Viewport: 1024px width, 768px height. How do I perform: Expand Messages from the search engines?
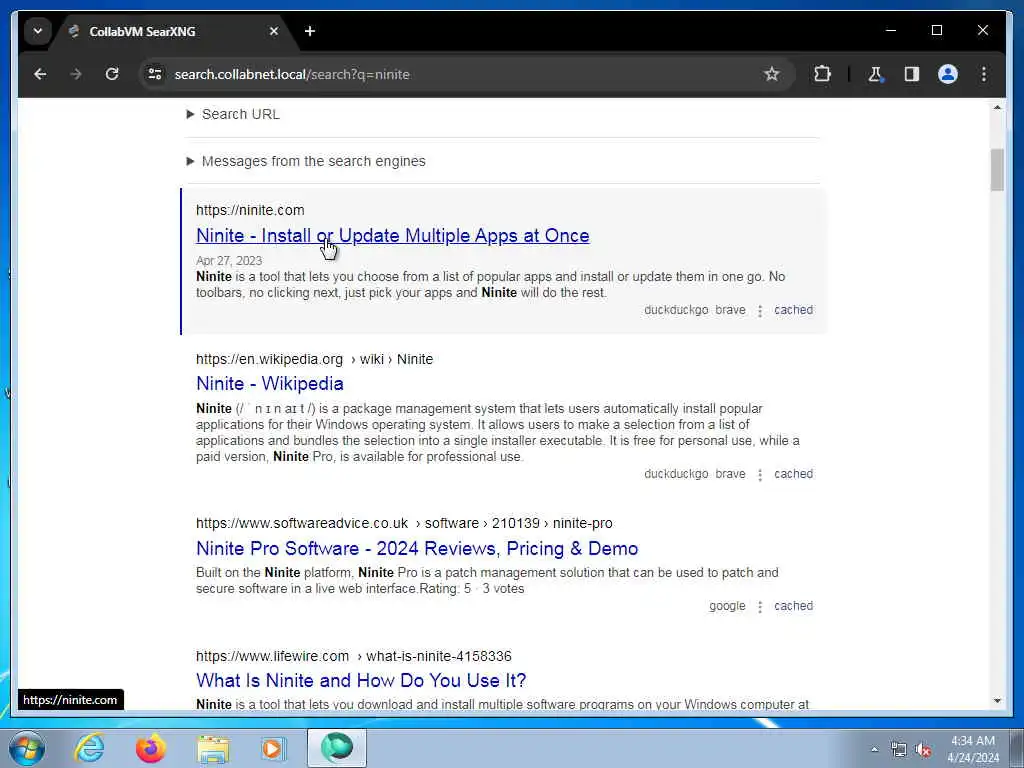pos(306,161)
